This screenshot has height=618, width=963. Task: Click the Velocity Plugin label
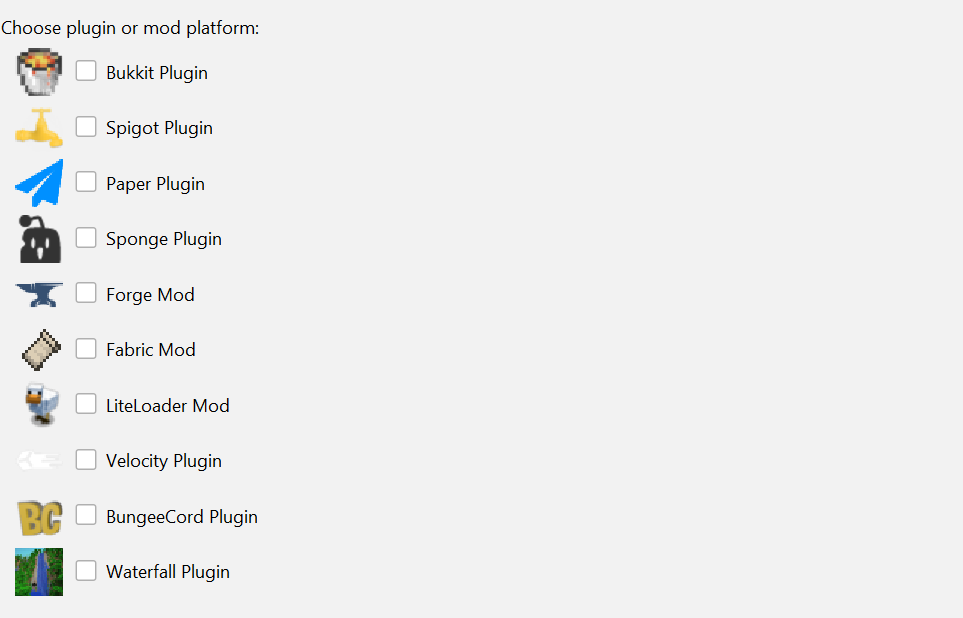coord(161,460)
